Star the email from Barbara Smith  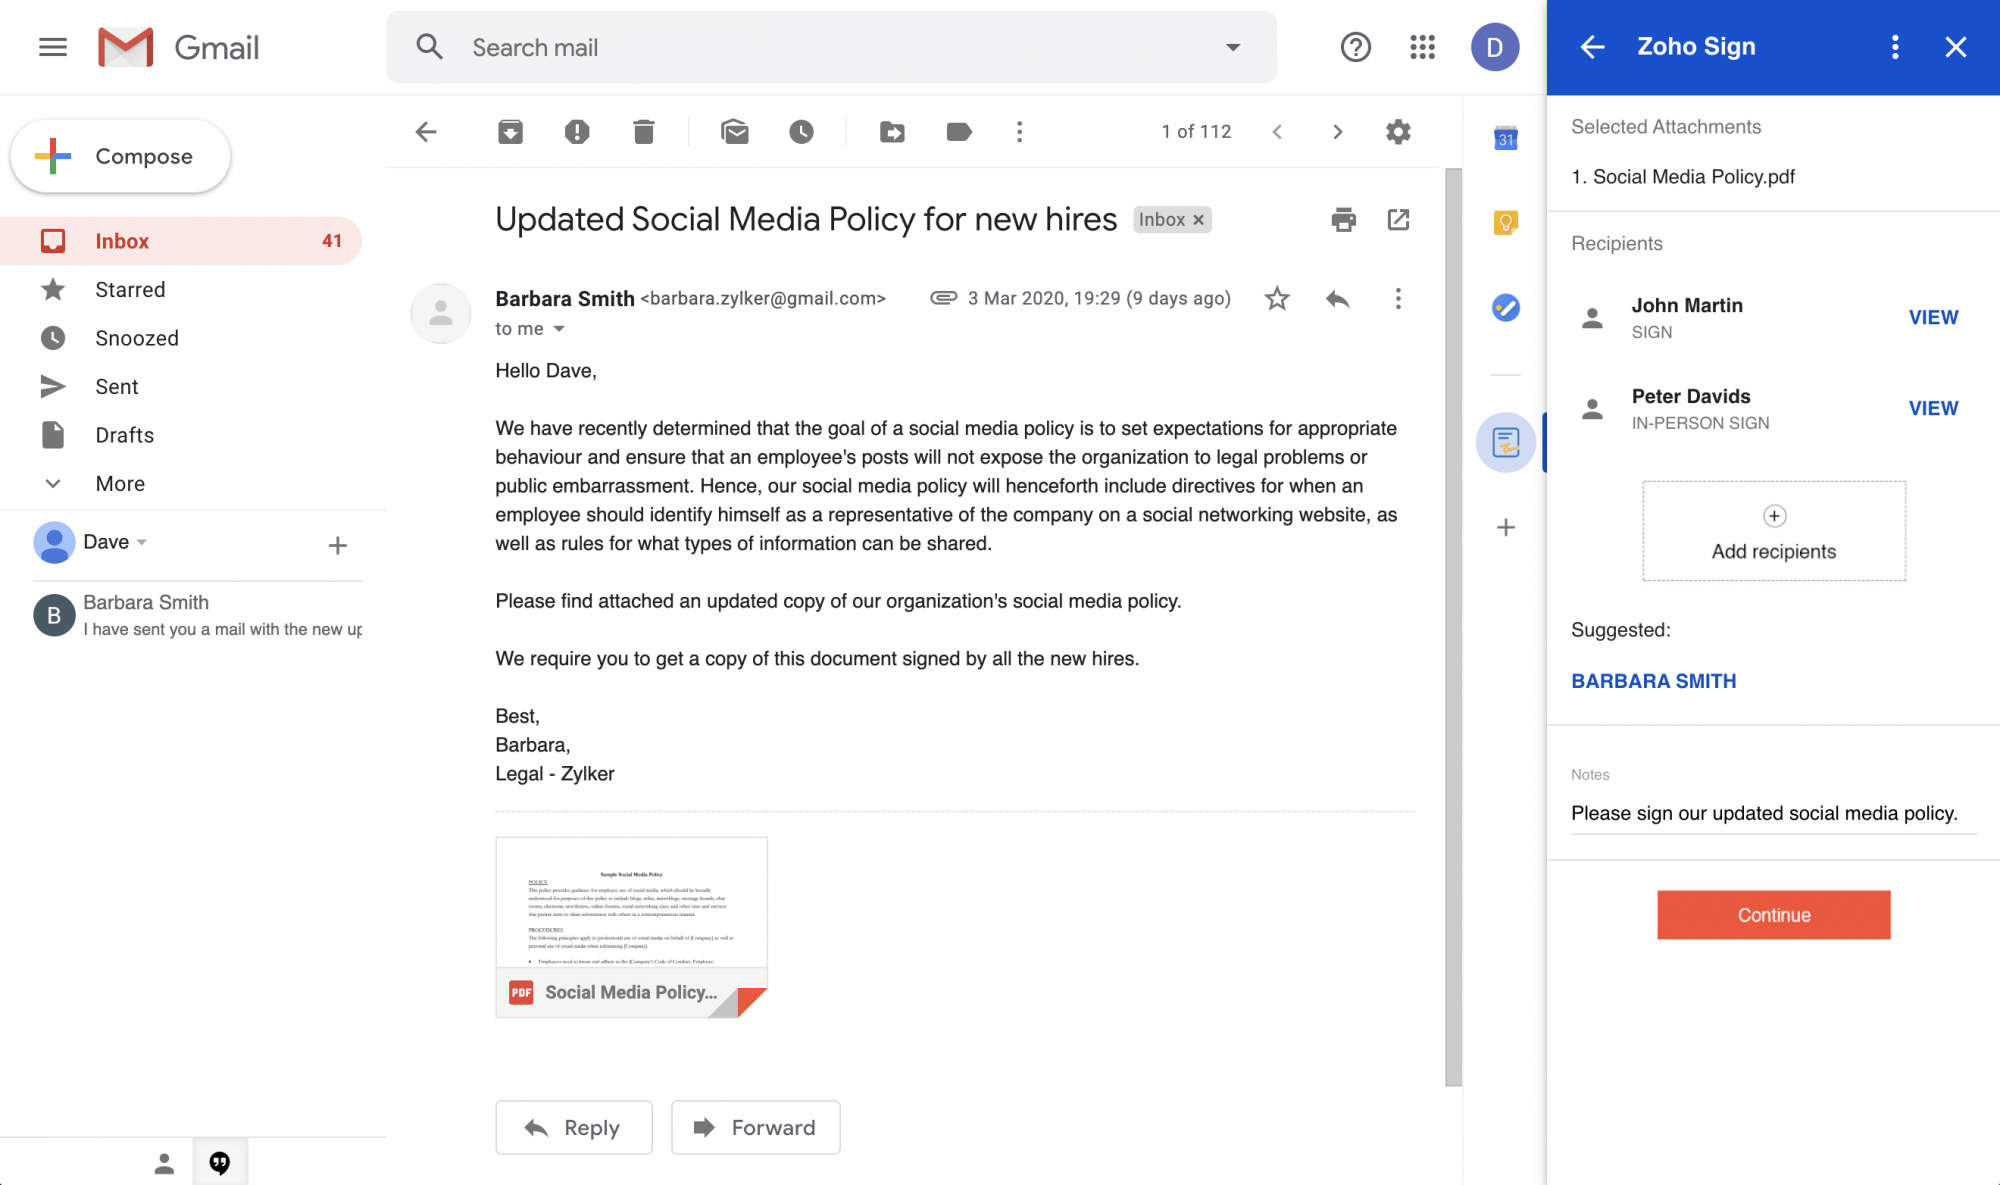click(1277, 298)
